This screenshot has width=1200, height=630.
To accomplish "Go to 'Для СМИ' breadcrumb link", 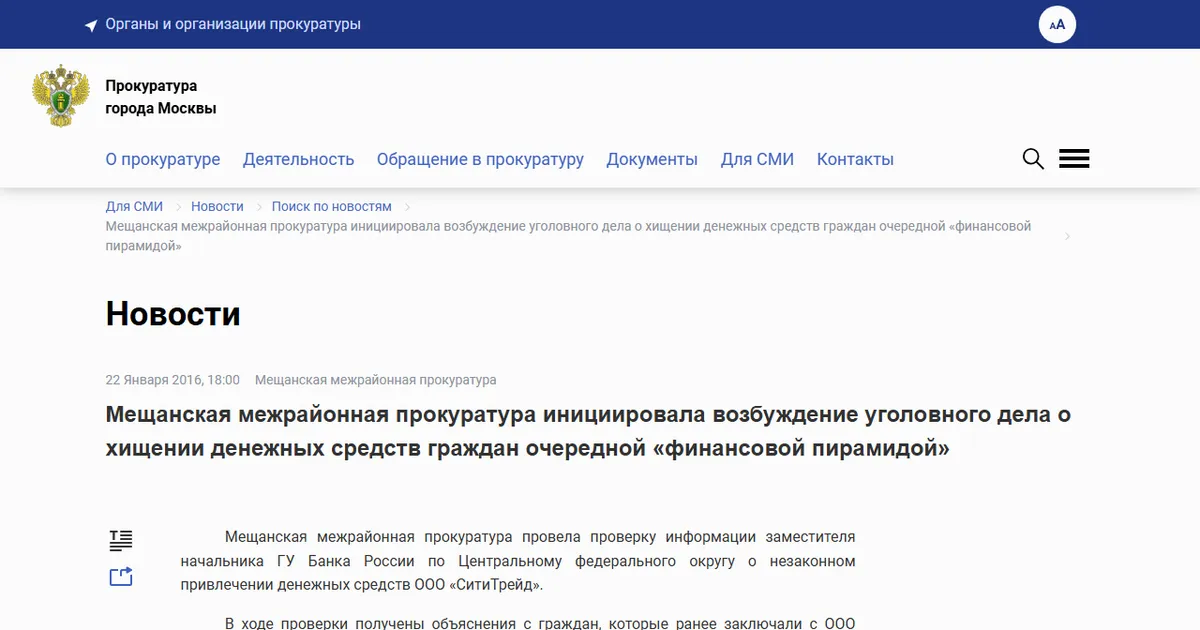I will tap(134, 207).
